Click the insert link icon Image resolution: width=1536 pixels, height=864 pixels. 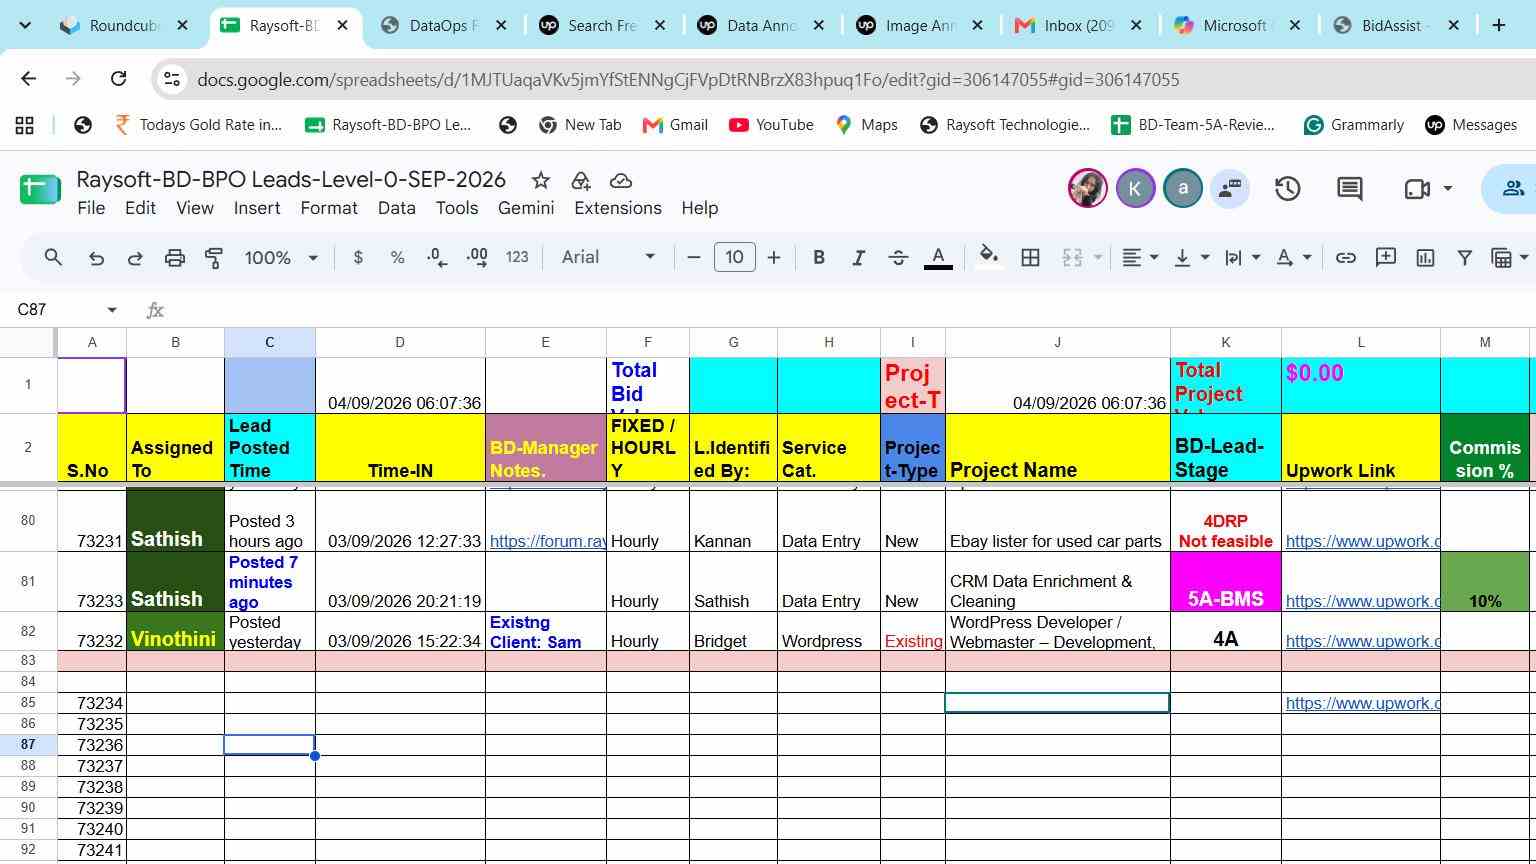[x=1346, y=258]
